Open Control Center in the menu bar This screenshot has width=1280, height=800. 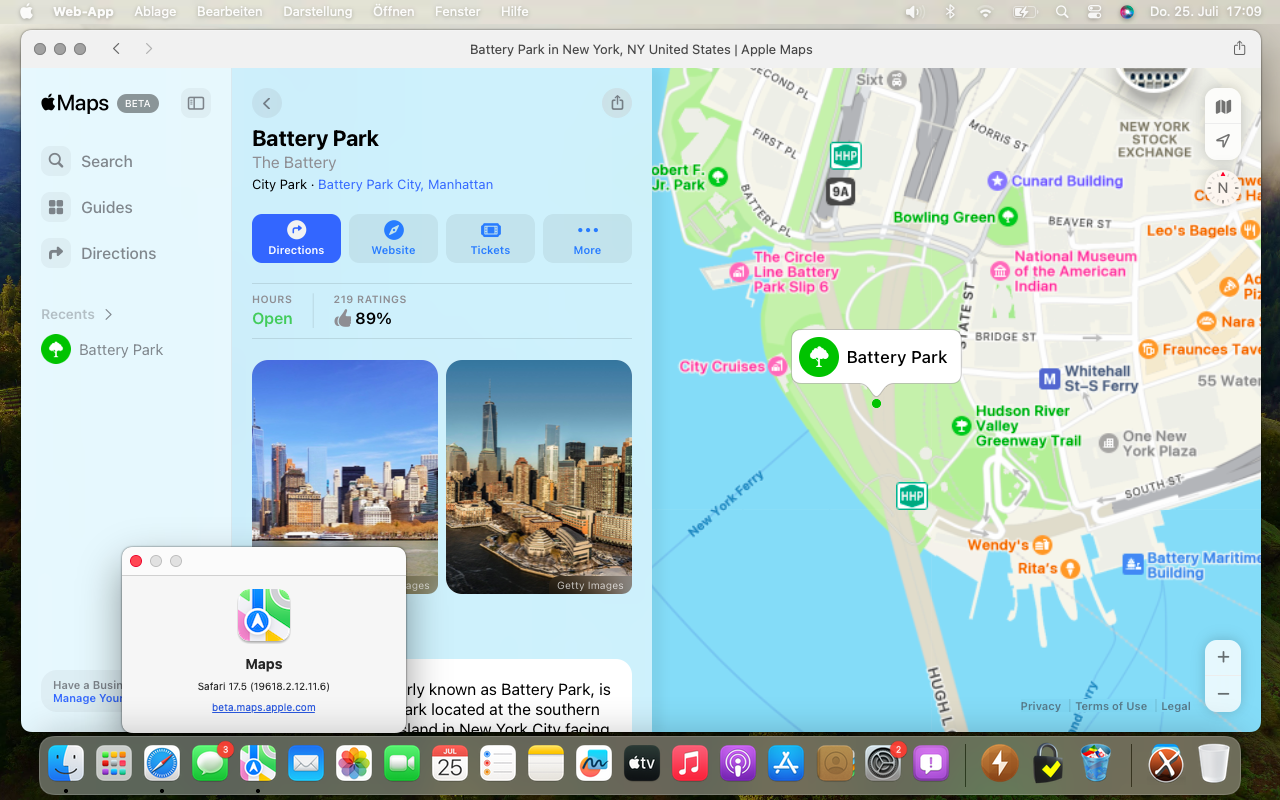pos(1094,12)
